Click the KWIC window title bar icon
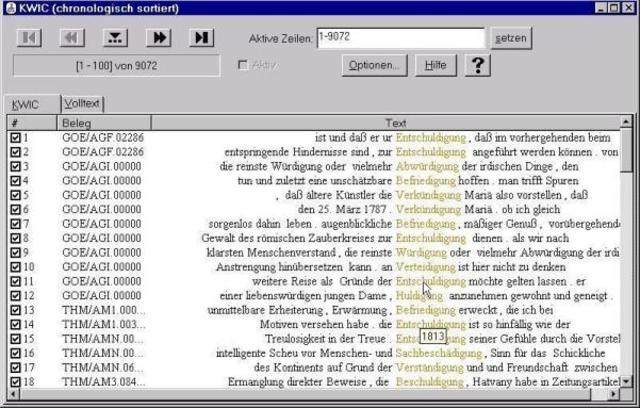This screenshot has width=640, height=408. 11,8
